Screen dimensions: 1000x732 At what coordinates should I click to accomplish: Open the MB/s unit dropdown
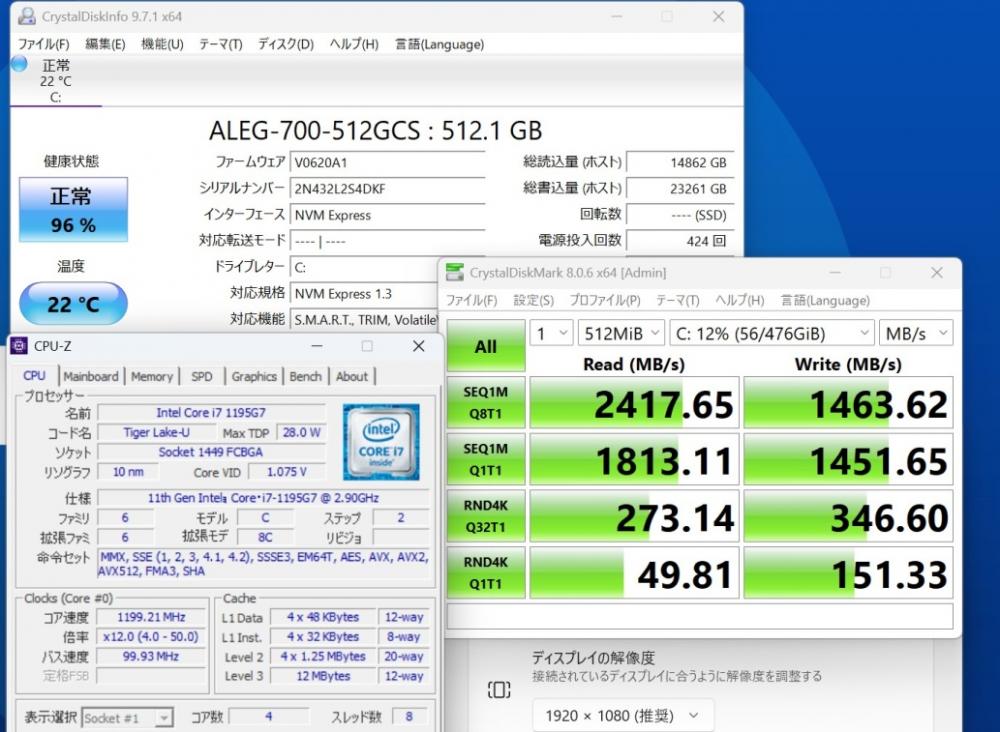pyautogui.click(x=916, y=333)
